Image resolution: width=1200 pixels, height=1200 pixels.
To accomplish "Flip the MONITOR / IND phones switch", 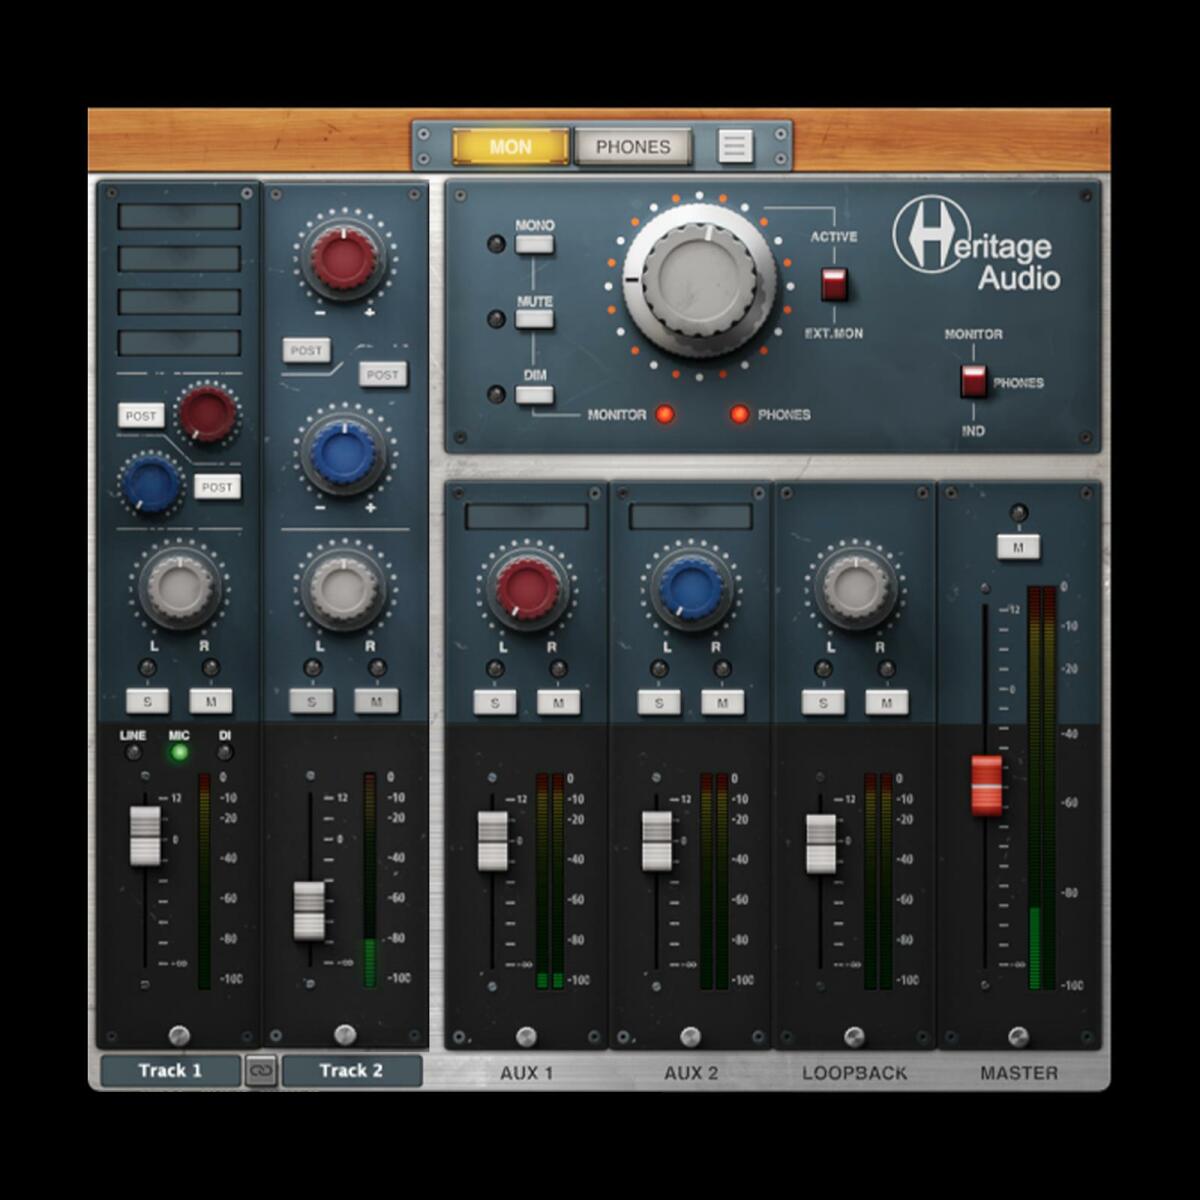I will coord(973,381).
